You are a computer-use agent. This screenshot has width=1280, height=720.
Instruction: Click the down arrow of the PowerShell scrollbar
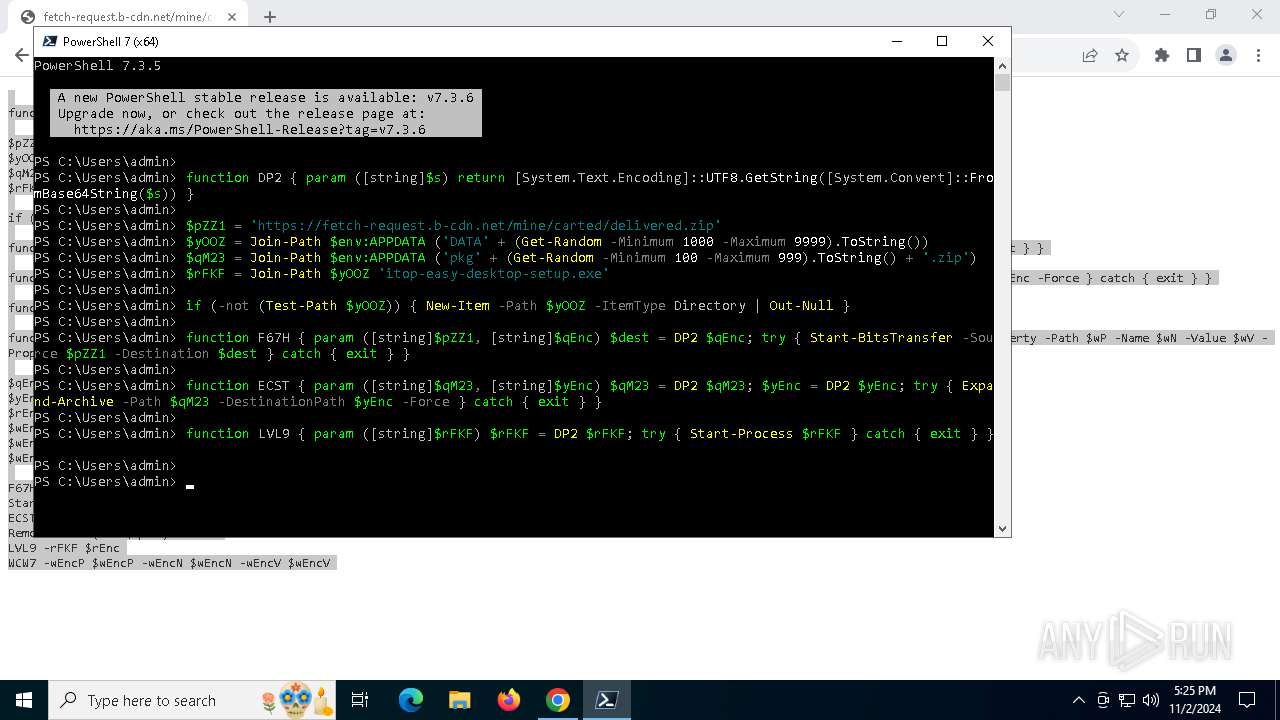(1003, 529)
